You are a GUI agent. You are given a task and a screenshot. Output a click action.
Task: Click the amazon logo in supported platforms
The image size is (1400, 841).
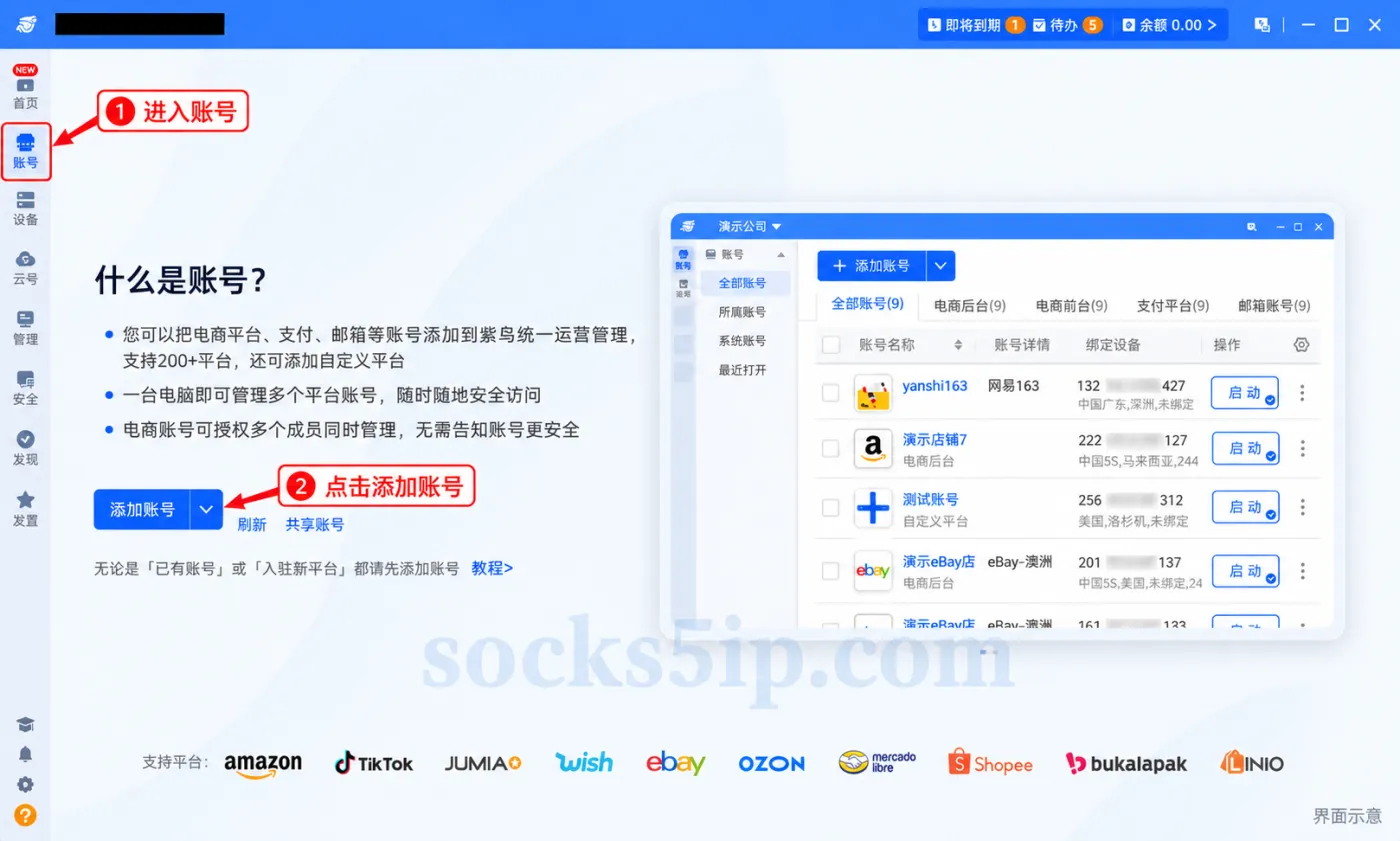pyautogui.click(x=263, y=764)
